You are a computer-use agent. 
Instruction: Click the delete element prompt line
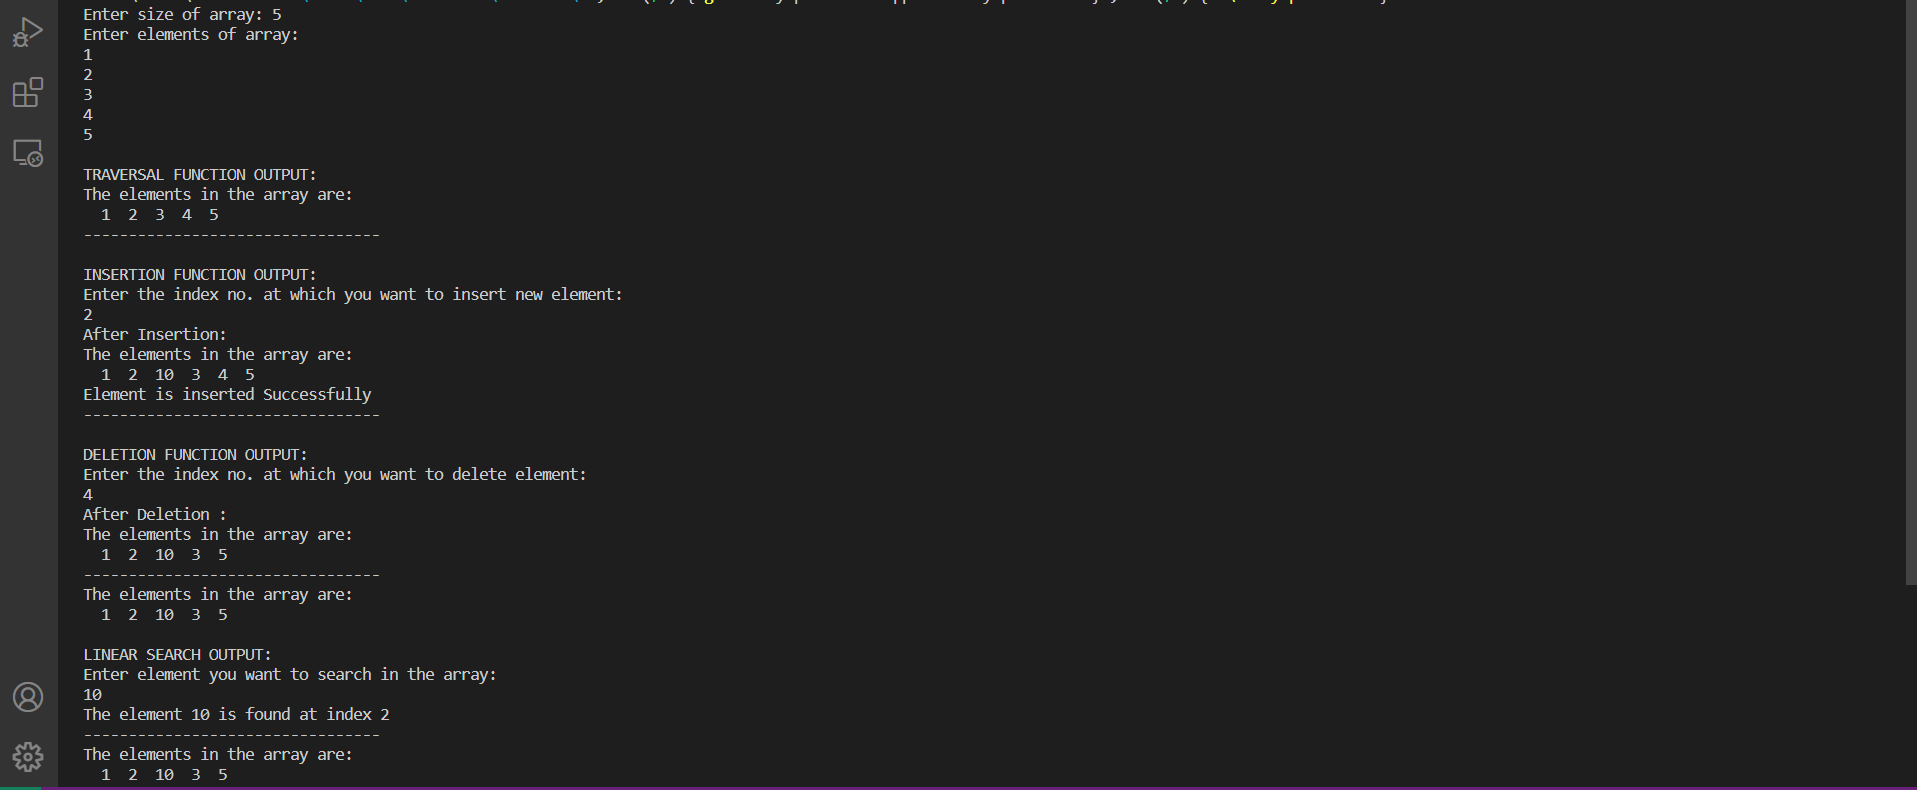pyautogui.click(x=335, y=474)
